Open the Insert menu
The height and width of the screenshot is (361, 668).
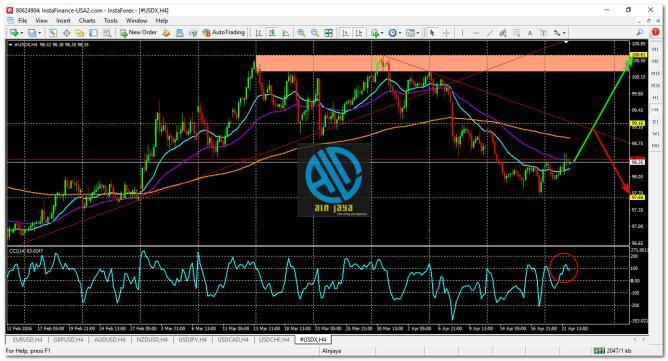click(63, 20)
